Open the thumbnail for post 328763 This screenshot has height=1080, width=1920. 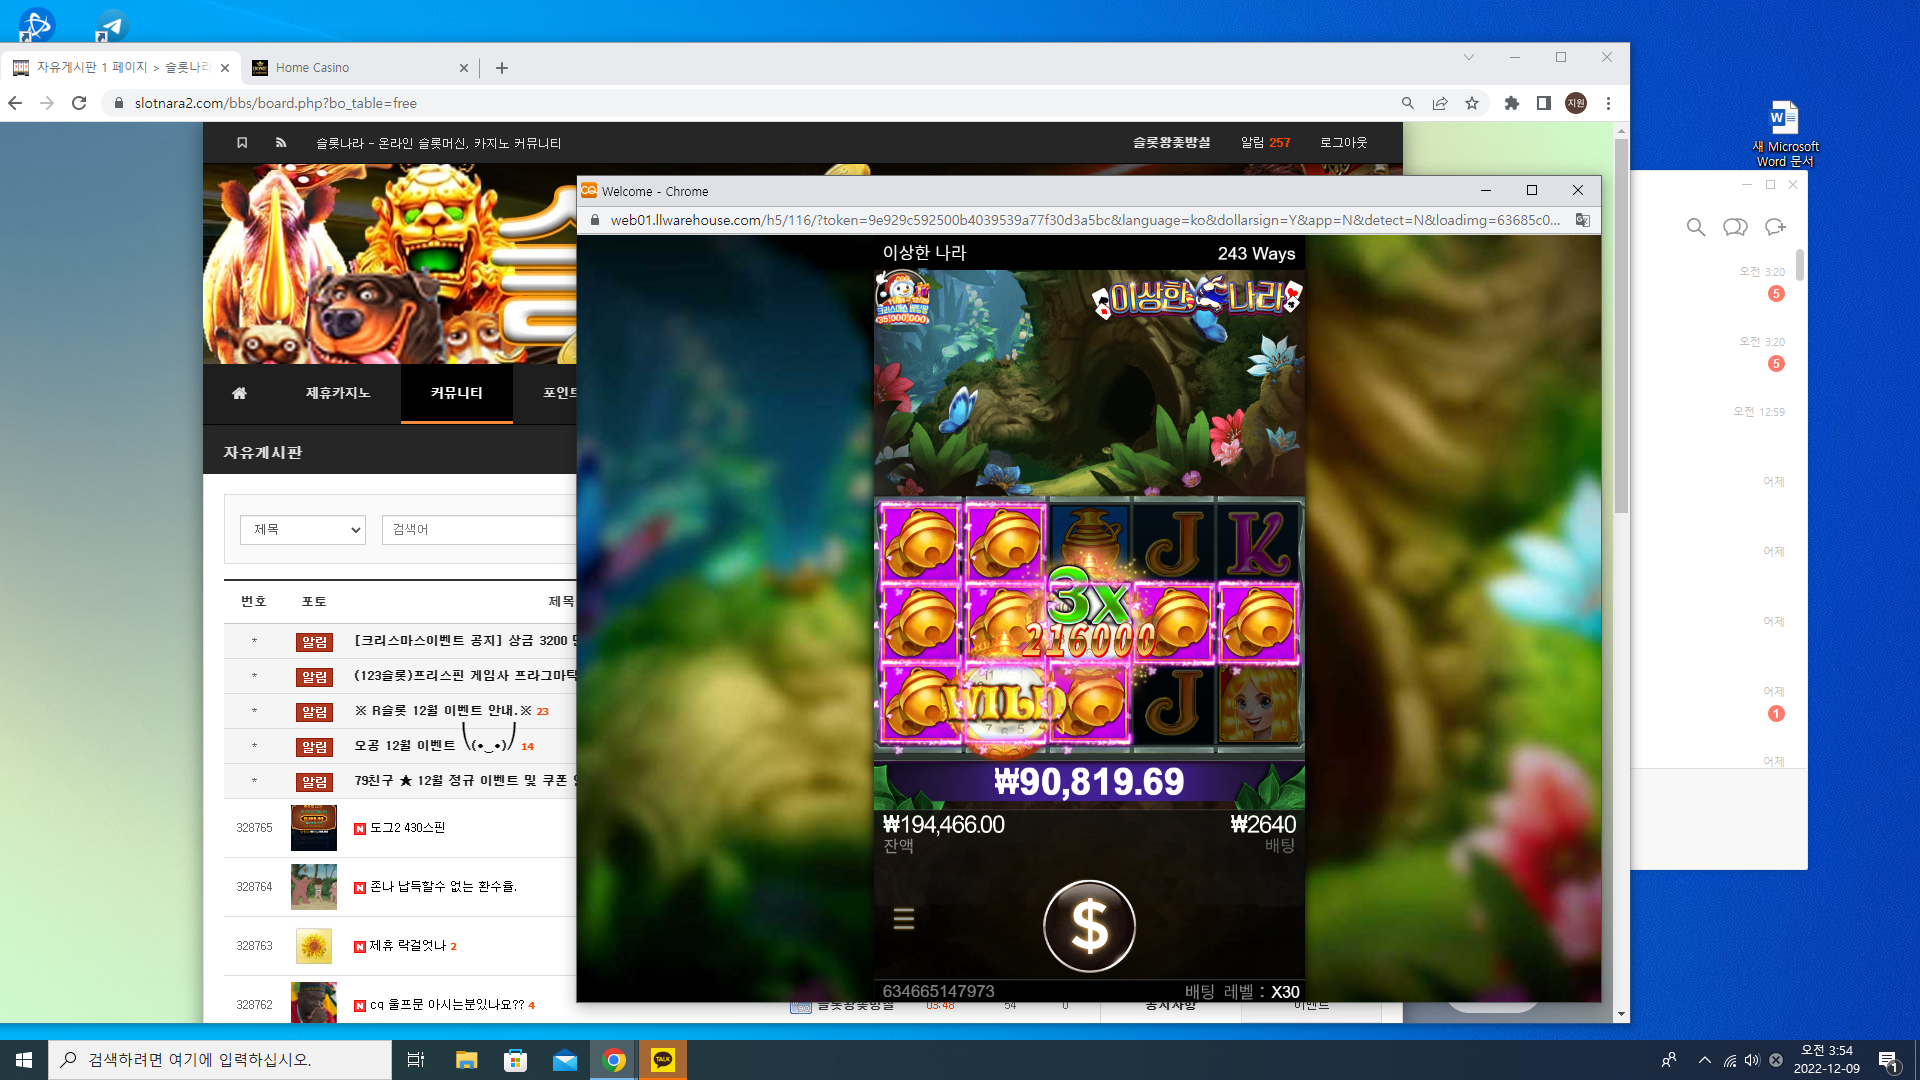point(314,946)
